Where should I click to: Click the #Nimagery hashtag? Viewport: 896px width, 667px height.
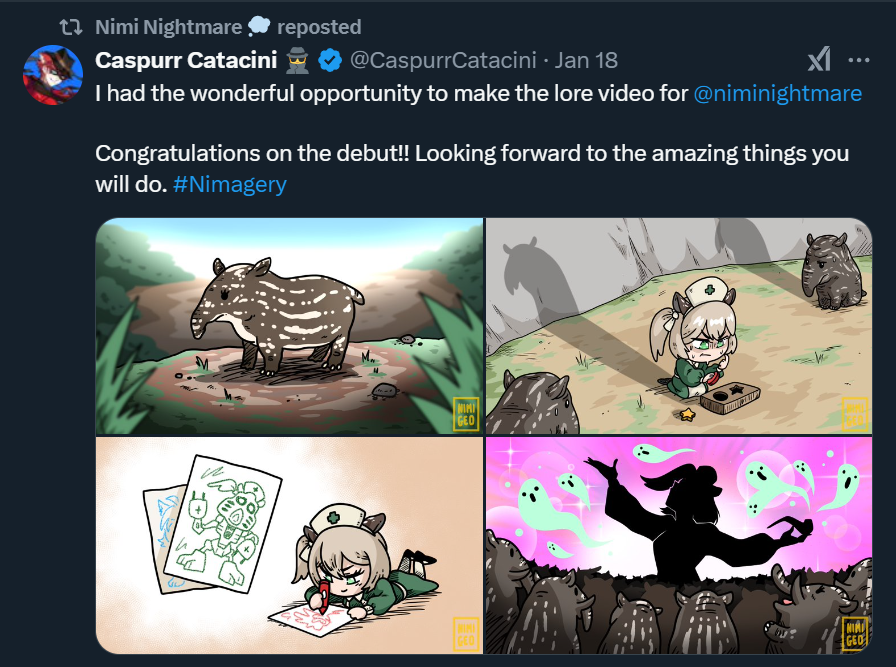point(229,184)
